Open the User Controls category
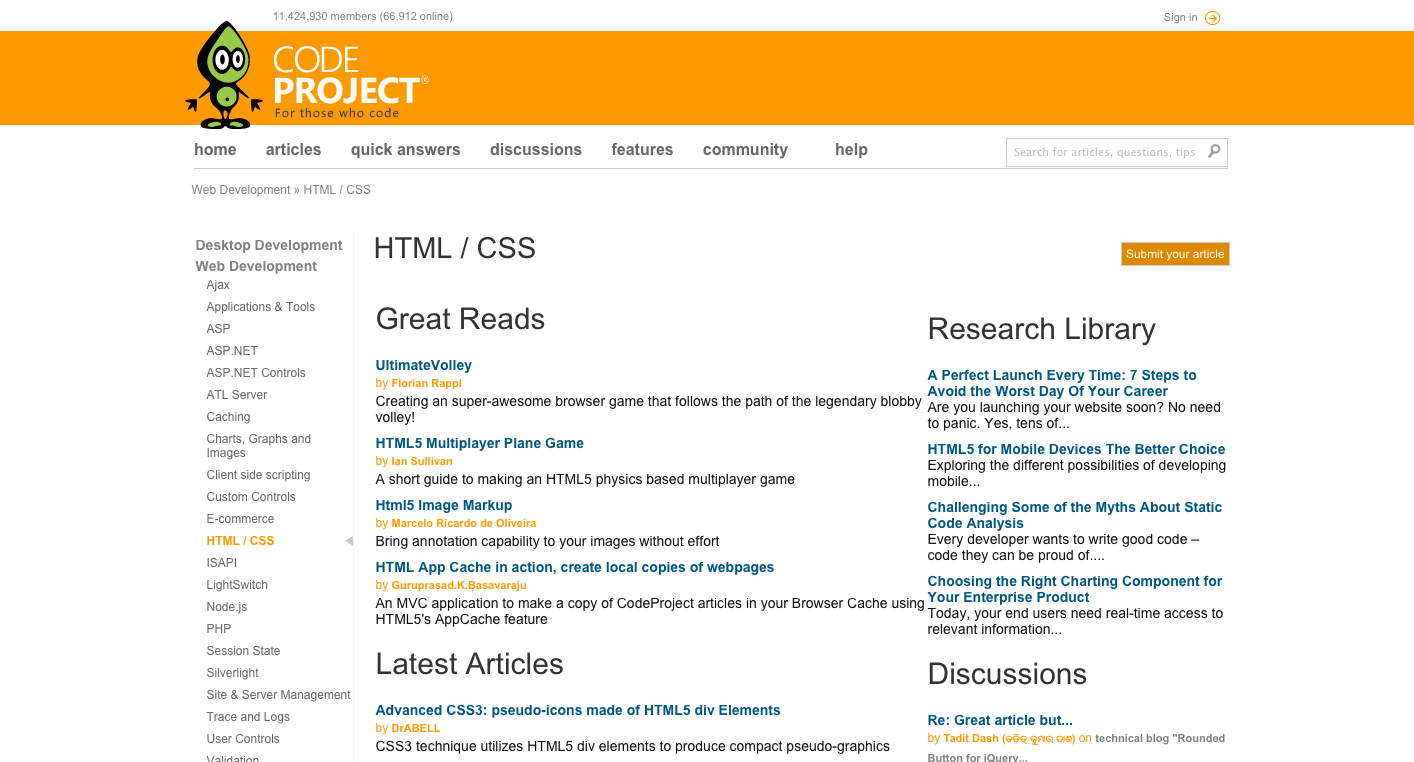The image size is (1414, 762). pos(243,739)
